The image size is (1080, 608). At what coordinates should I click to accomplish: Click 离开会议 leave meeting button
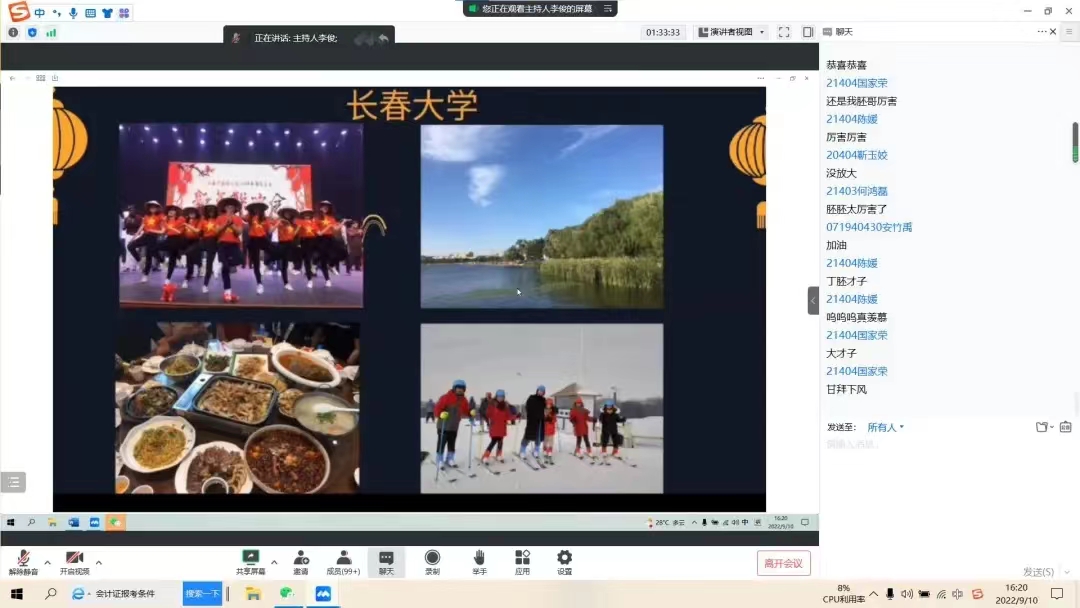783,563
